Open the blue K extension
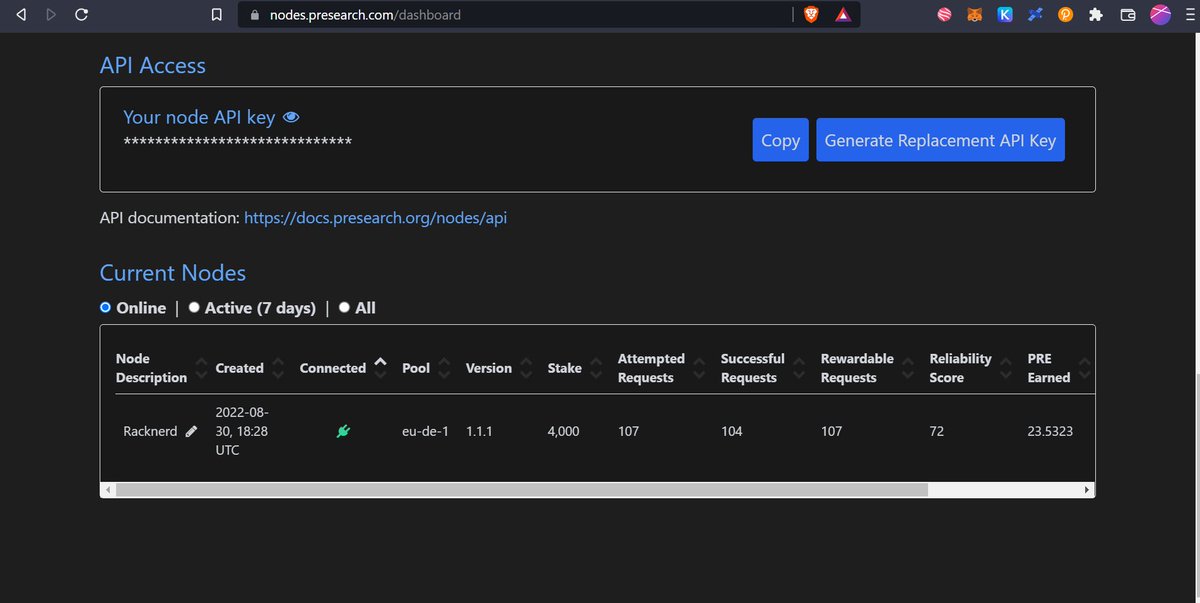Screen dimensions: 1200x603 click(1005, 15)
